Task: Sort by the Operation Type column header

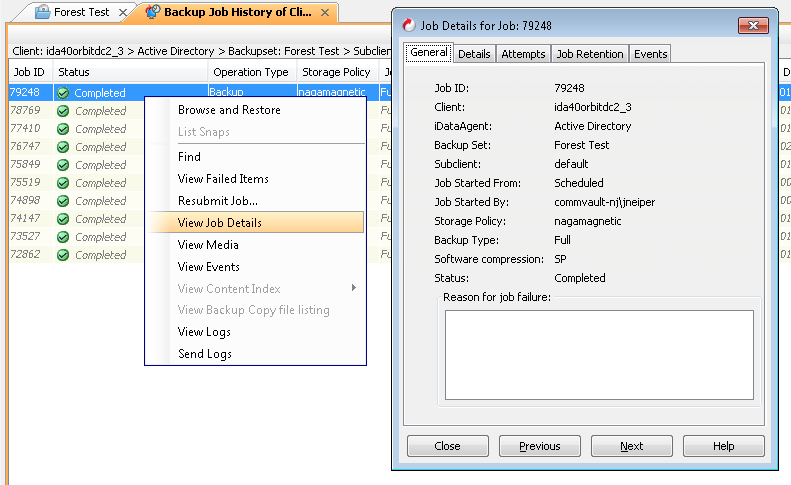Action: pyautogui.click(x=250, y=72)
